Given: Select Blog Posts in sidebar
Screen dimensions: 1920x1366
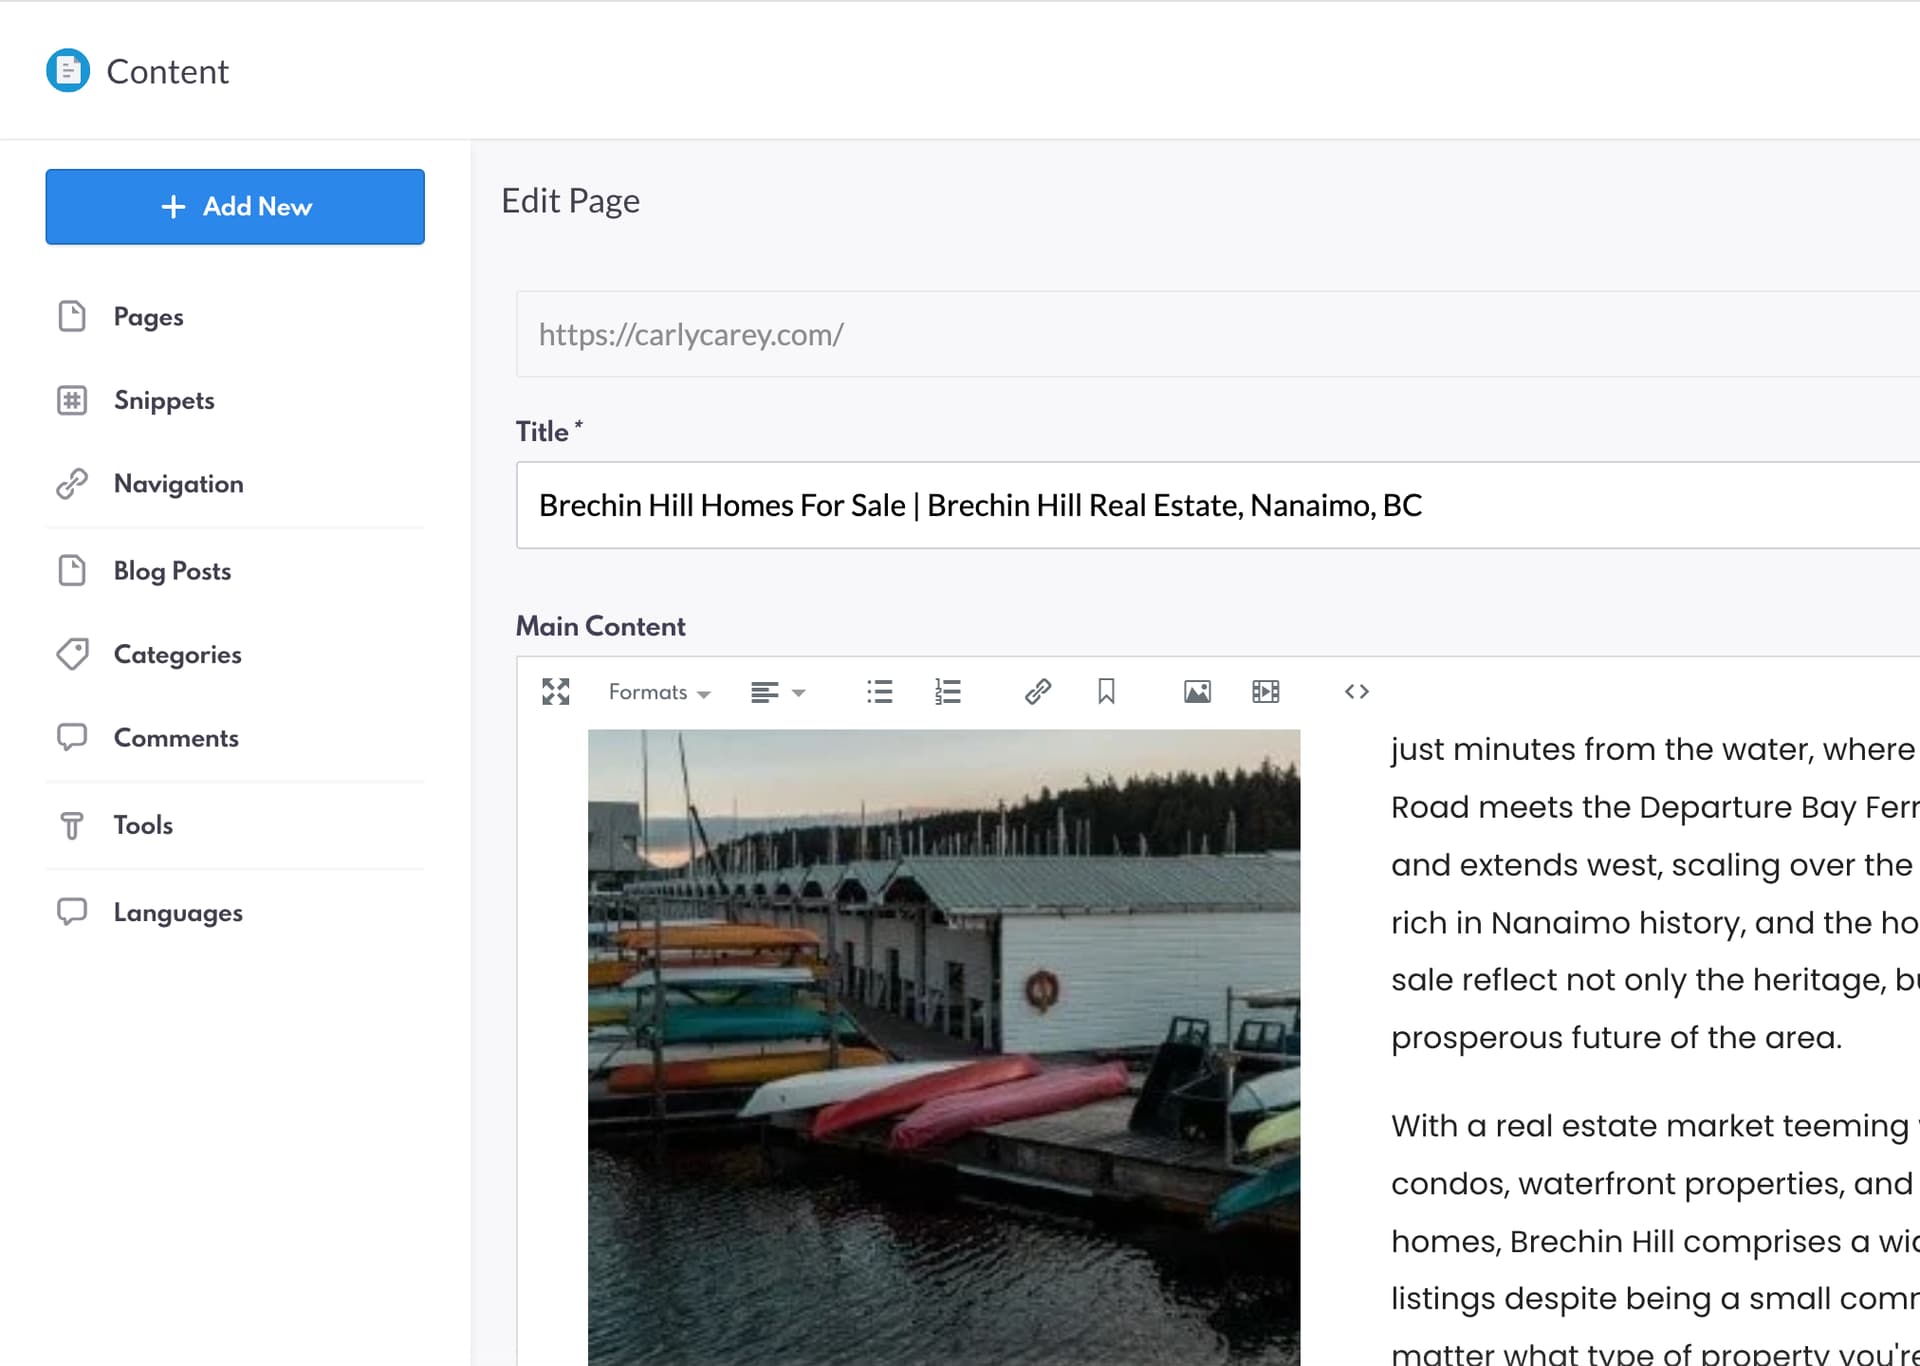Looking at the screenshot, I should coord(172,571).
